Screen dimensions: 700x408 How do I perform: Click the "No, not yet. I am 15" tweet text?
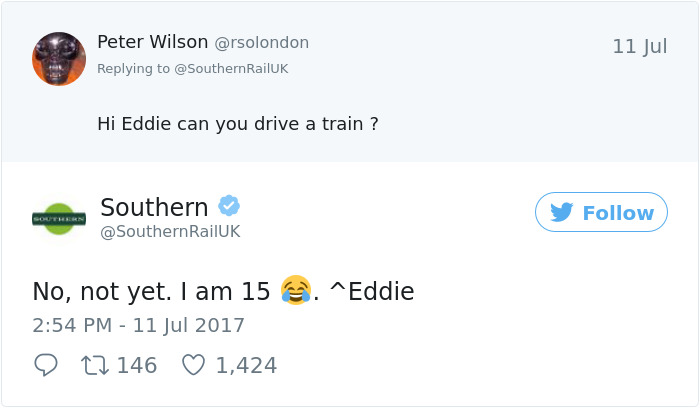pyautogui.click(x=152, y=292)
